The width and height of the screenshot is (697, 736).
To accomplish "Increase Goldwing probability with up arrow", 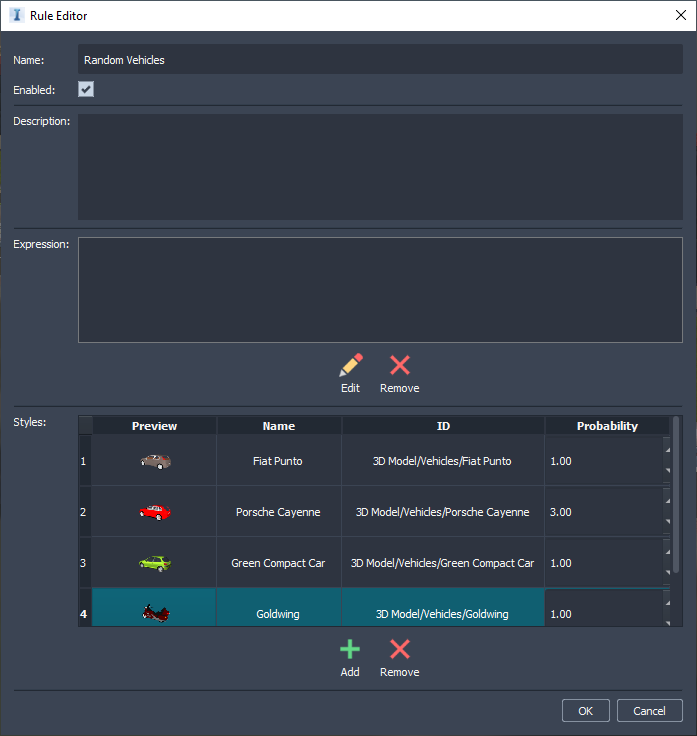I will [667, 603].
